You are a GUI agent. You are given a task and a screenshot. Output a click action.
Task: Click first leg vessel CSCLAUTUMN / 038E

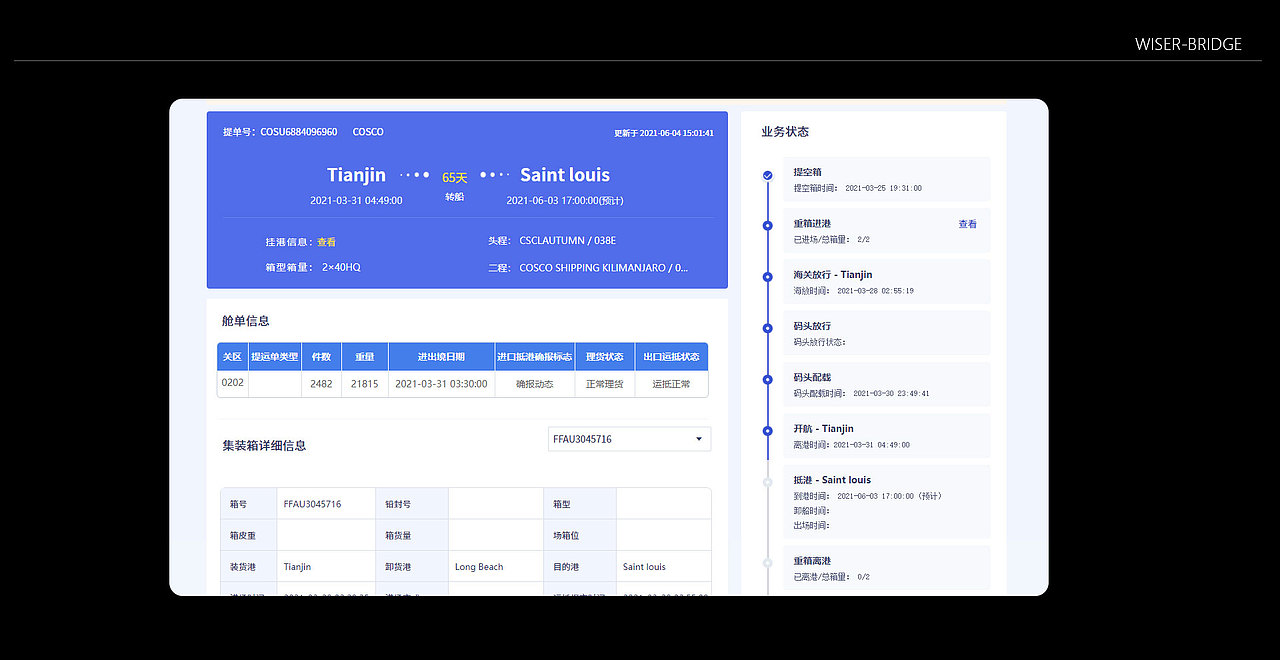point(568,241)
